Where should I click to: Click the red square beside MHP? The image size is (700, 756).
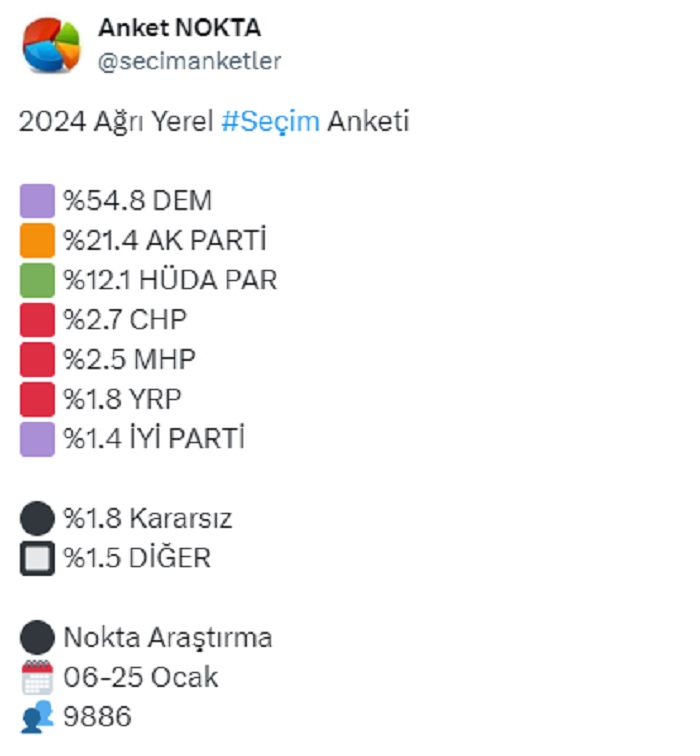[x=37, y=359]
